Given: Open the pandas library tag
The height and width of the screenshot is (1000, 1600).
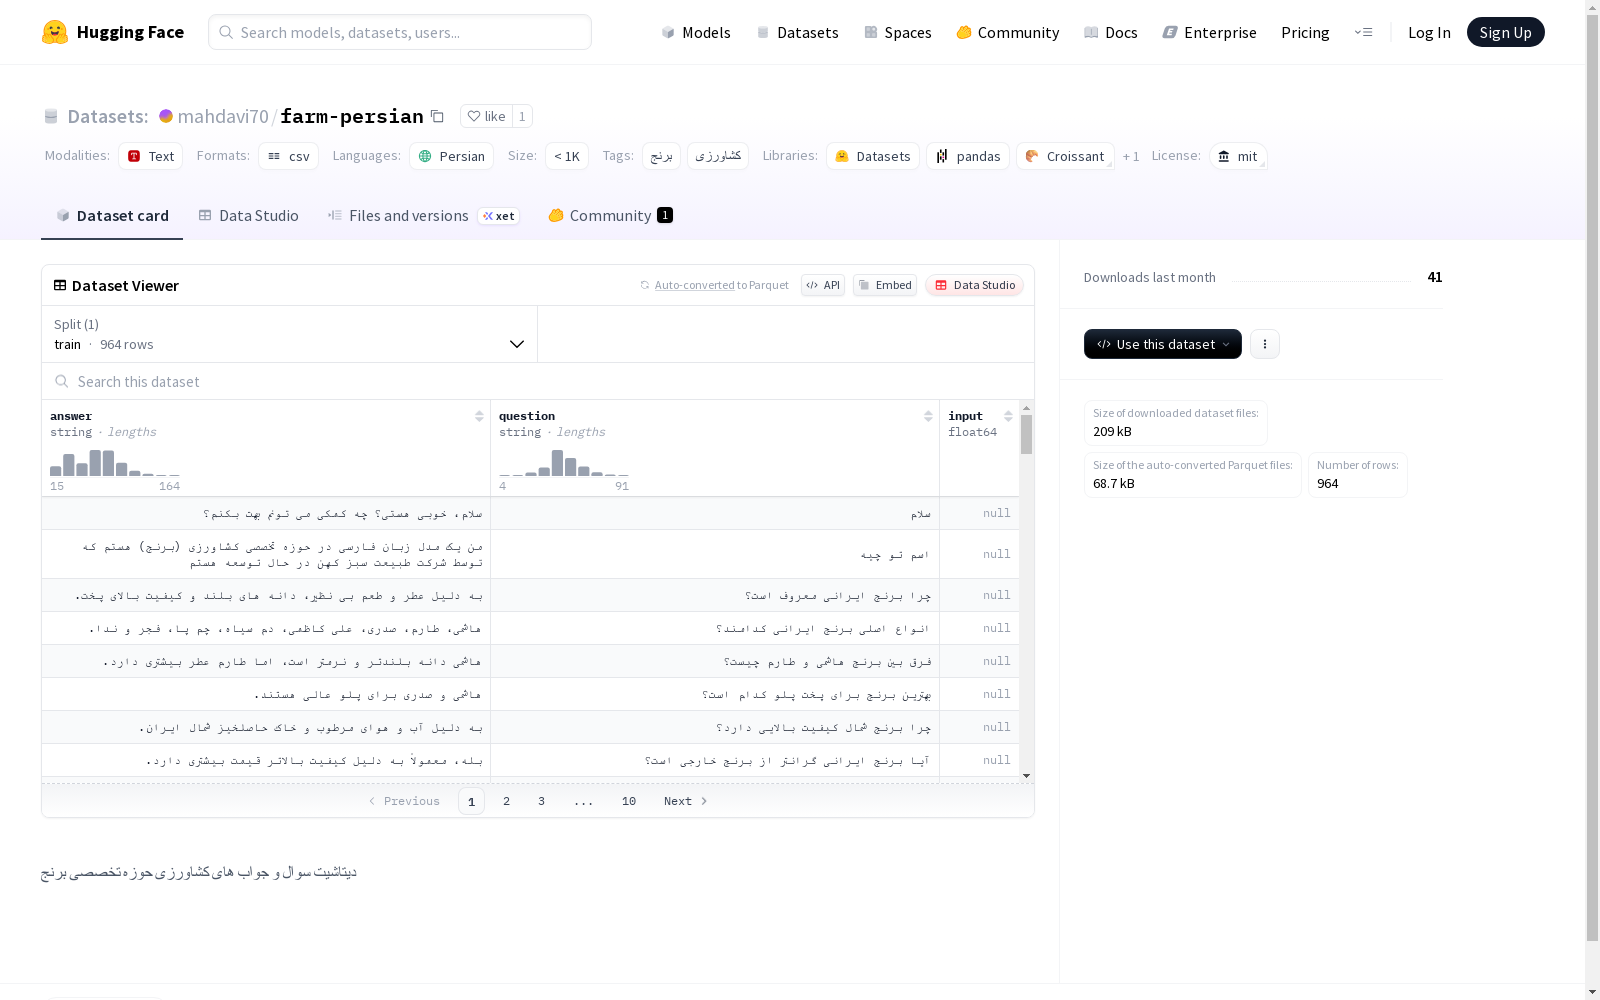Looking at the screenshot, I should tap(968, 156).
